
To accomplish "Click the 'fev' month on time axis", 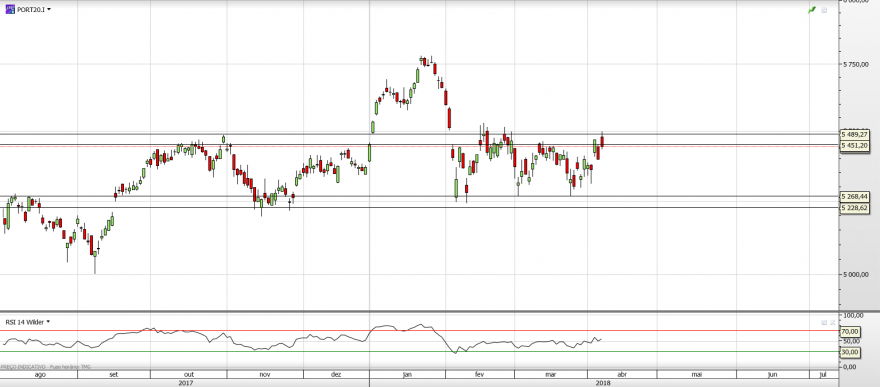I will pyautogui.click(x=479, y=374).
